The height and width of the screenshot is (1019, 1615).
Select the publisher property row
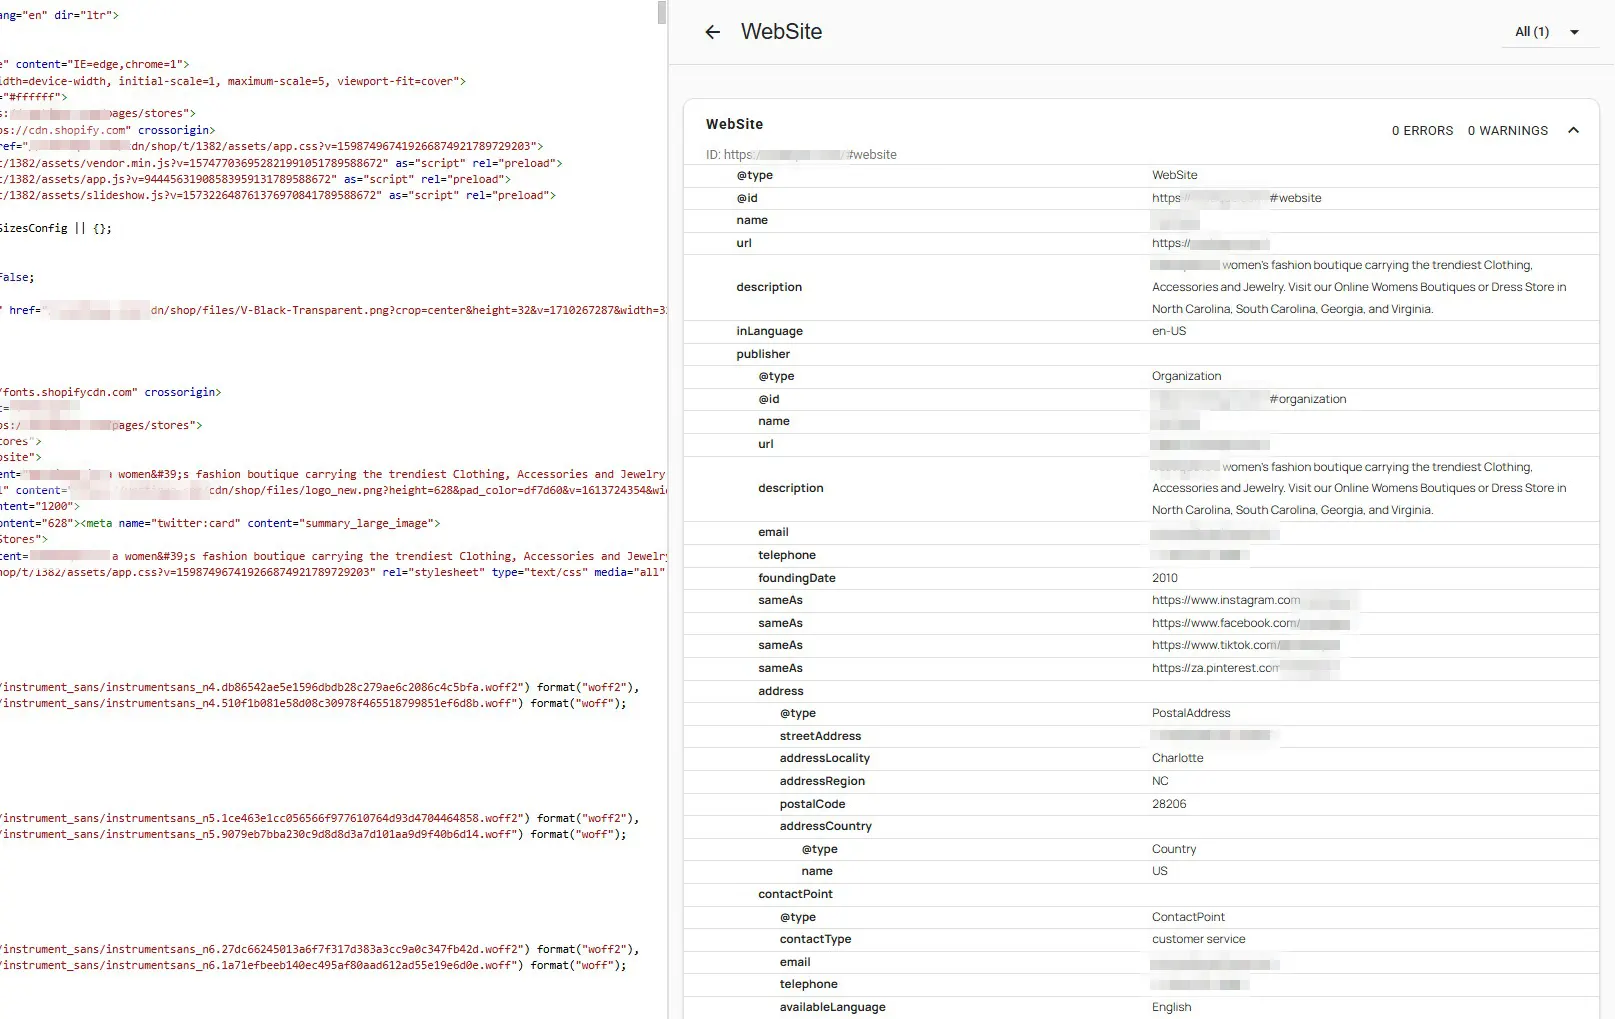[1141, 354]
